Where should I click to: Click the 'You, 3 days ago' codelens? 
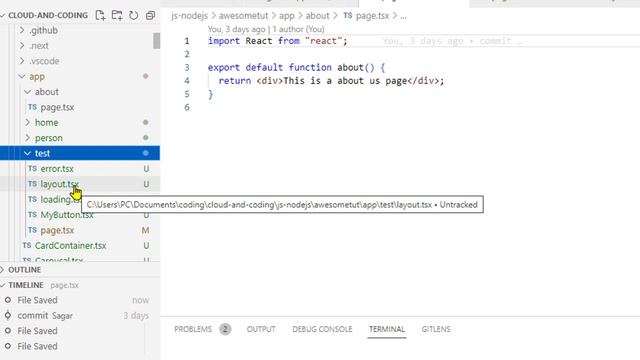point(236,29)
